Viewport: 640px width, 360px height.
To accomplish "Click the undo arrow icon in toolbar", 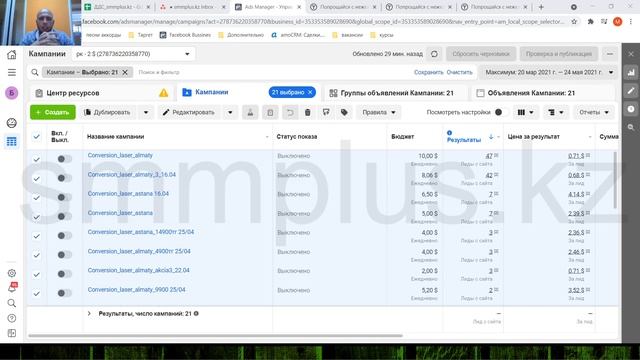I will pos(290,112).
